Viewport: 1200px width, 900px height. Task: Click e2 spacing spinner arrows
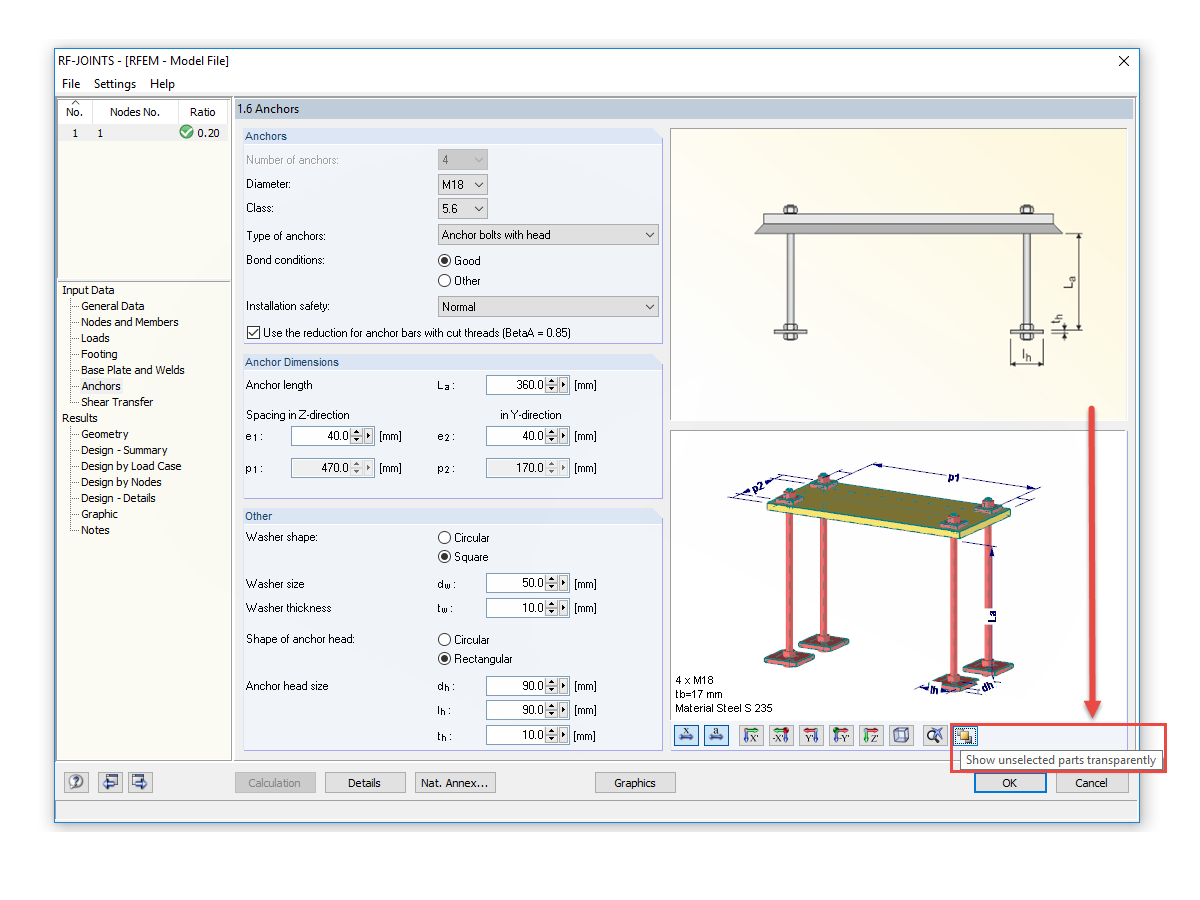[x=551, y=436]
